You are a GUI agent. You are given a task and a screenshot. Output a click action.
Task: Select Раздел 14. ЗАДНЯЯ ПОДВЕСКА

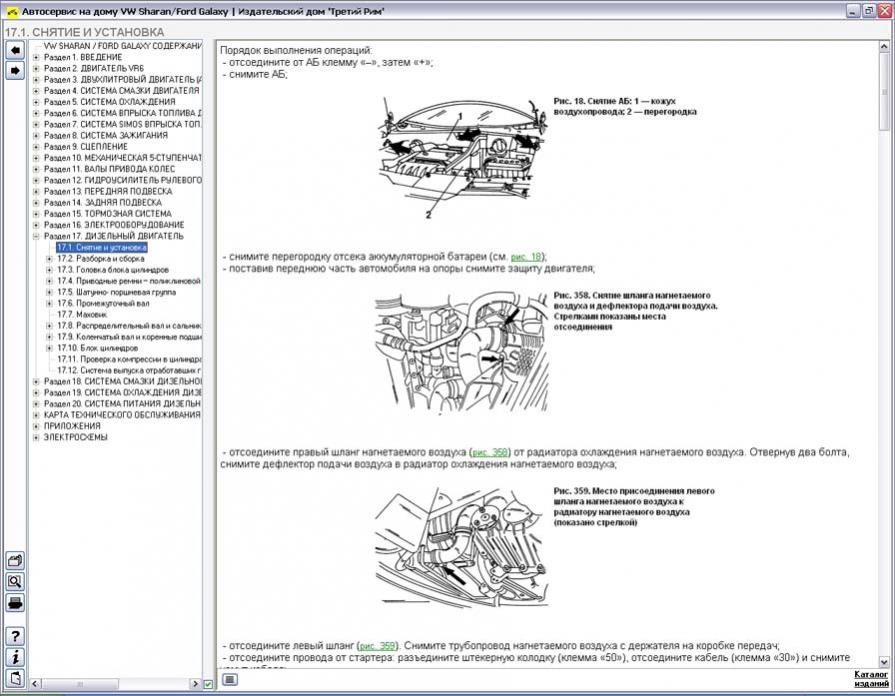point(103,203)
